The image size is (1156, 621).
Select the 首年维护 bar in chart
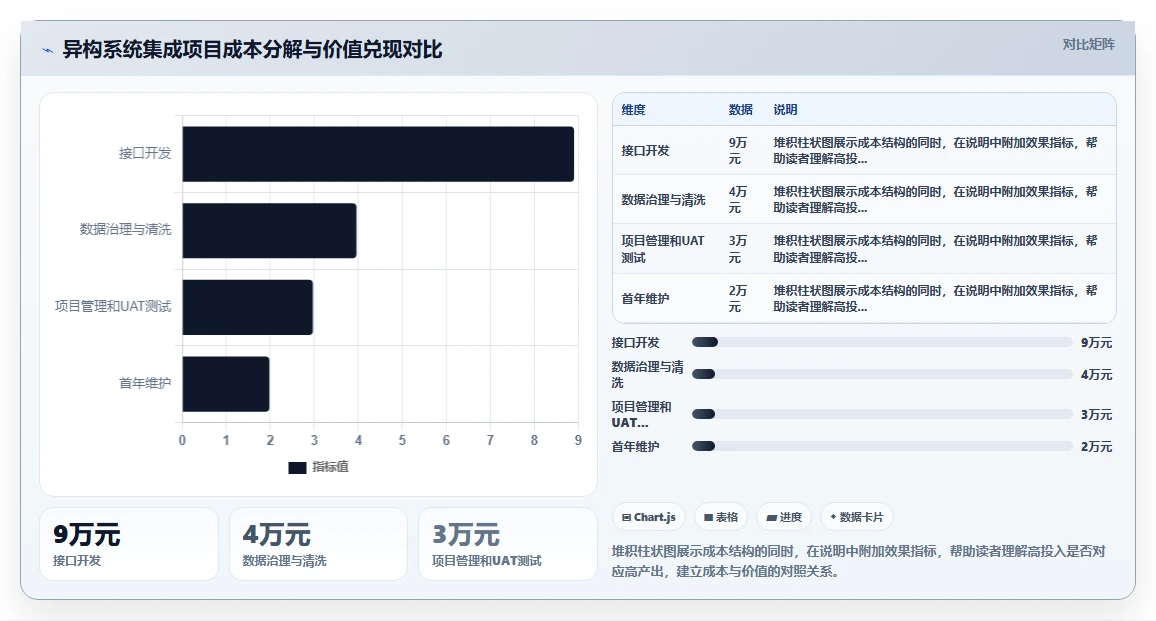click(x=226, y=384)
